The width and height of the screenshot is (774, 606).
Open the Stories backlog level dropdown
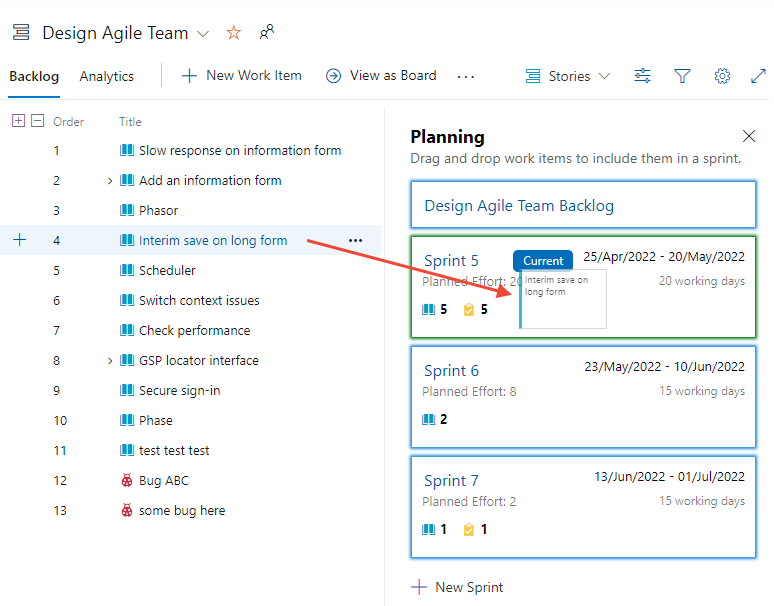point(568,76)
